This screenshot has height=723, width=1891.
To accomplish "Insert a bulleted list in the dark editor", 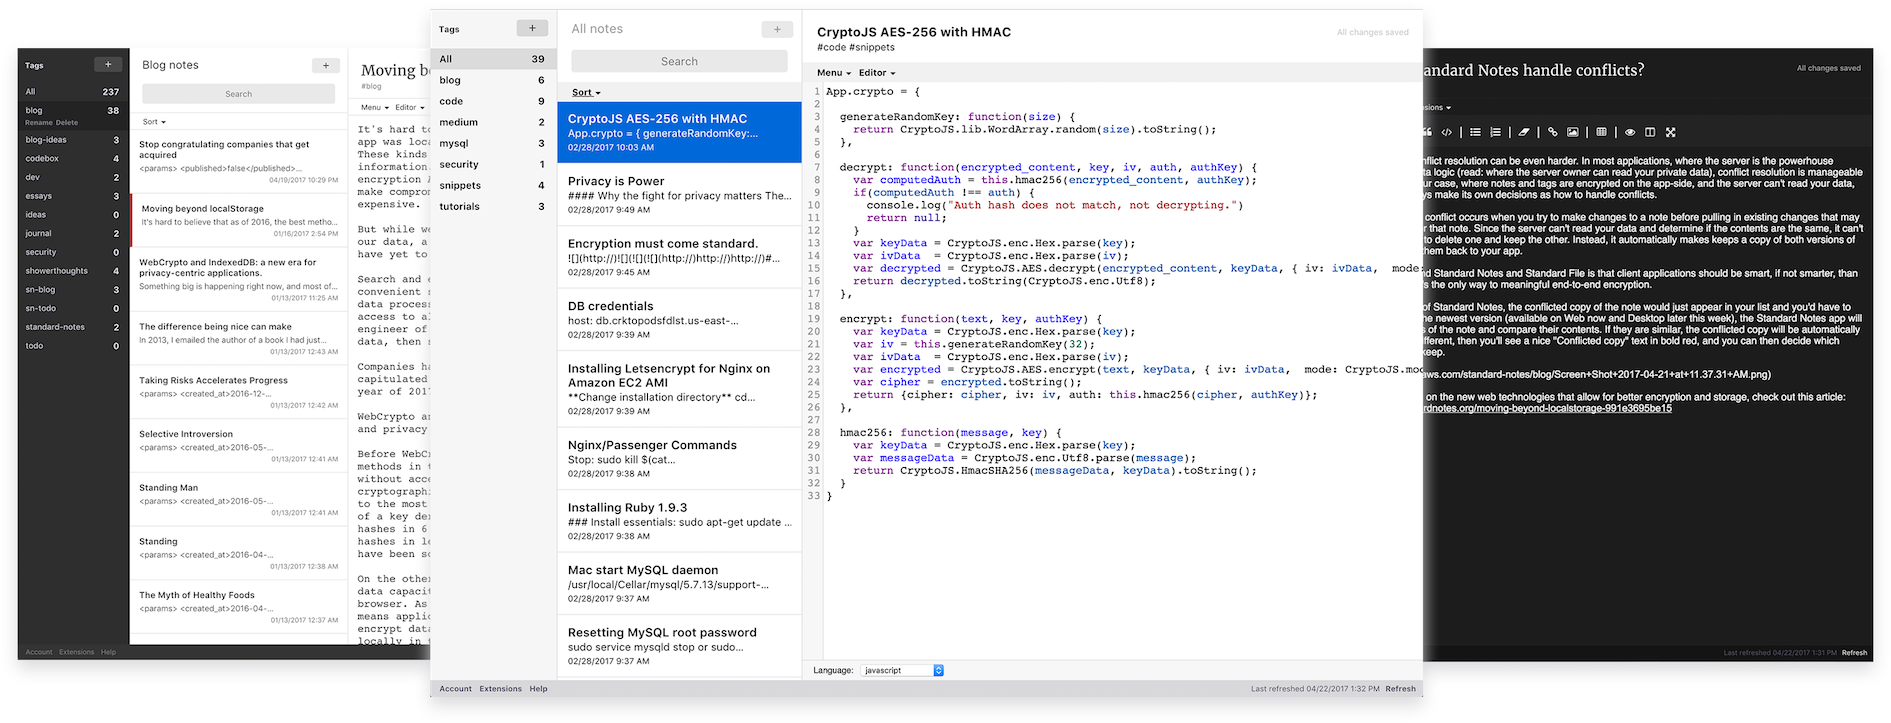I will (x=1475, y=132).
